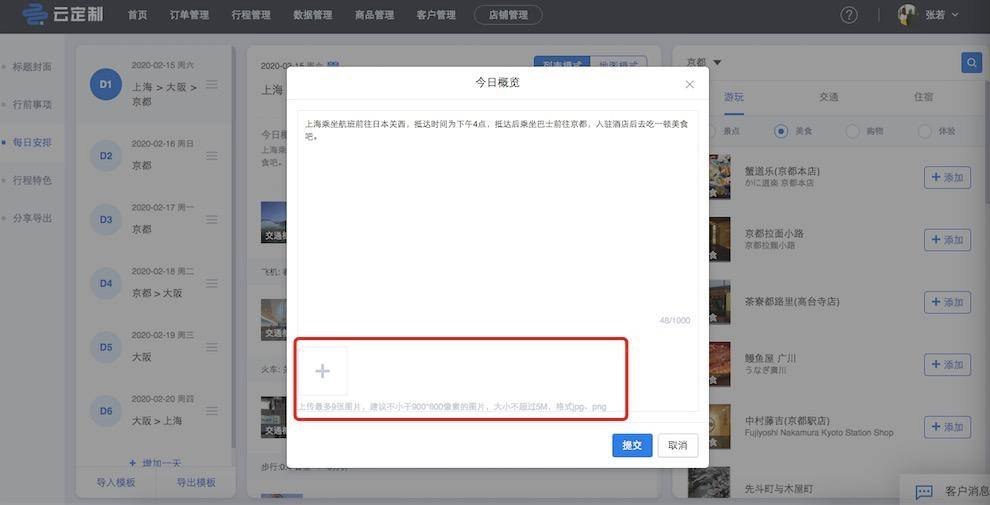This screenshot has height=505, width=990.
Task: Switch to the 住宿 tab
Action: [923, 97]
